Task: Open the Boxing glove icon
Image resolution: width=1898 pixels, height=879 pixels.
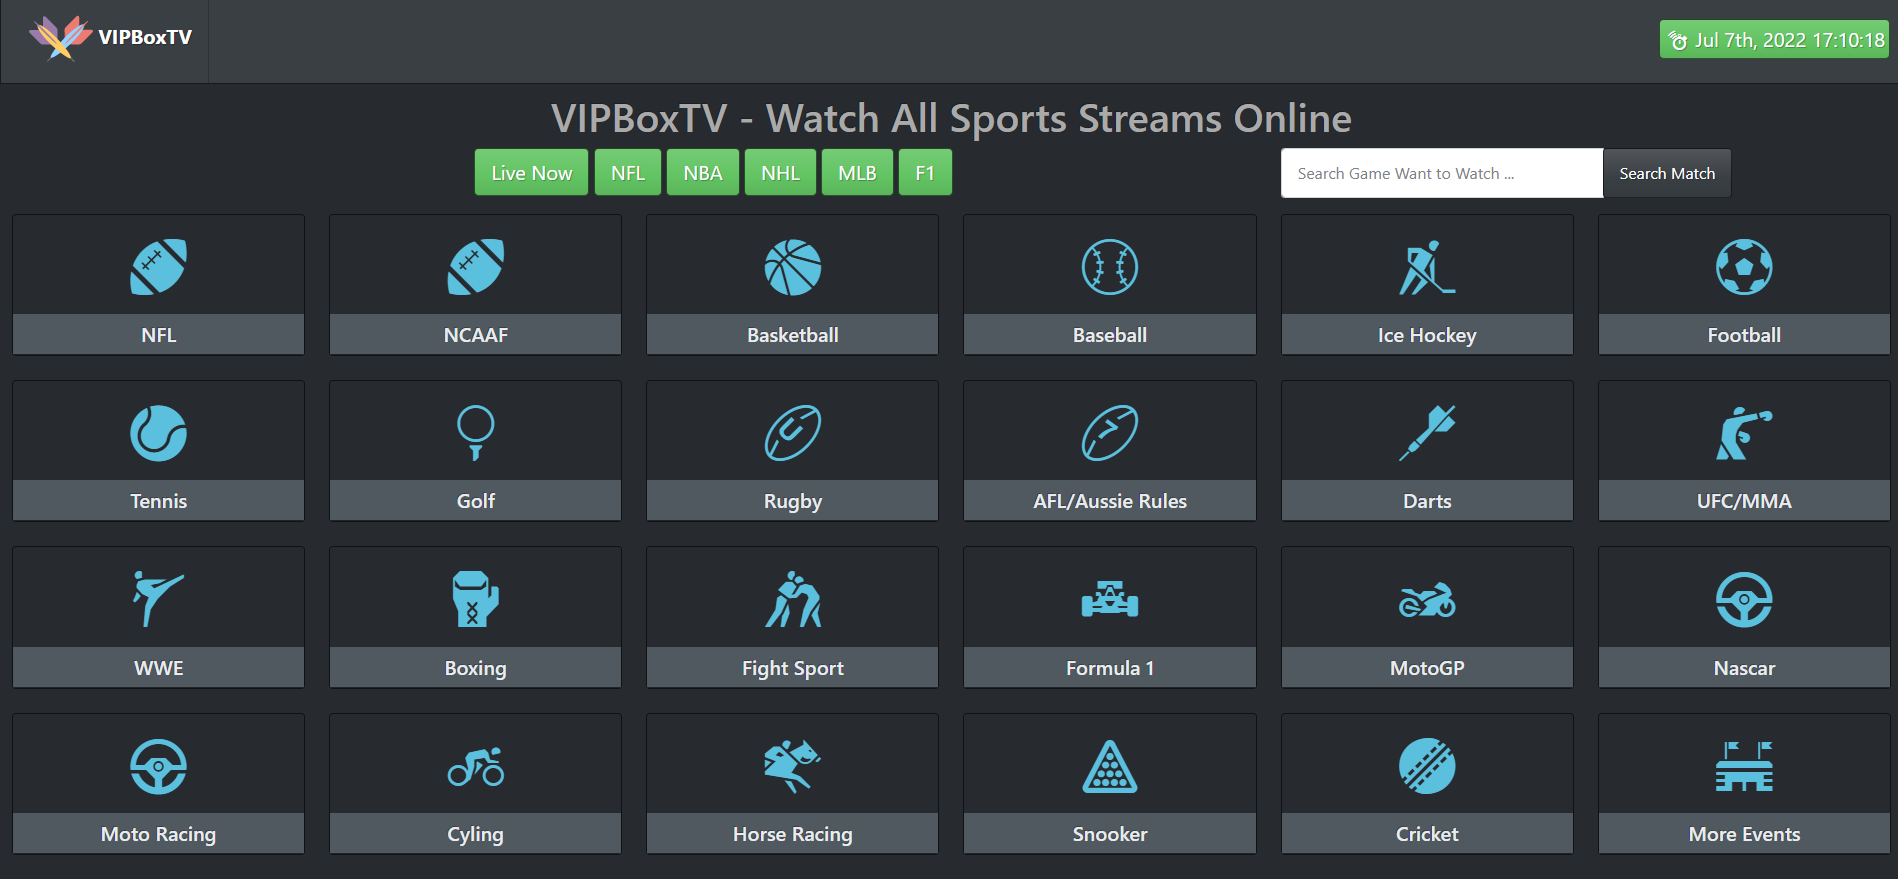Action: click(x=475, y=599)
